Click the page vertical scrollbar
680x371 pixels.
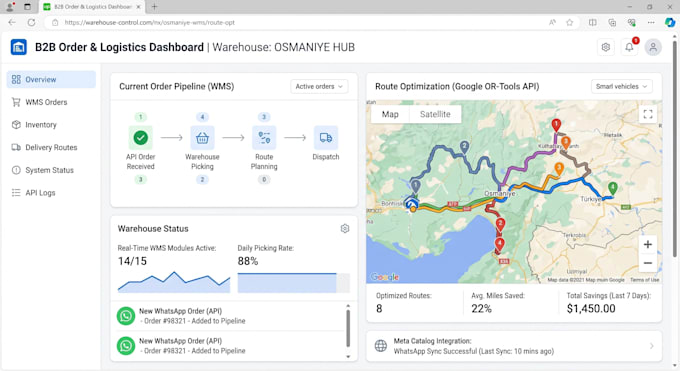tap(674, 148)
